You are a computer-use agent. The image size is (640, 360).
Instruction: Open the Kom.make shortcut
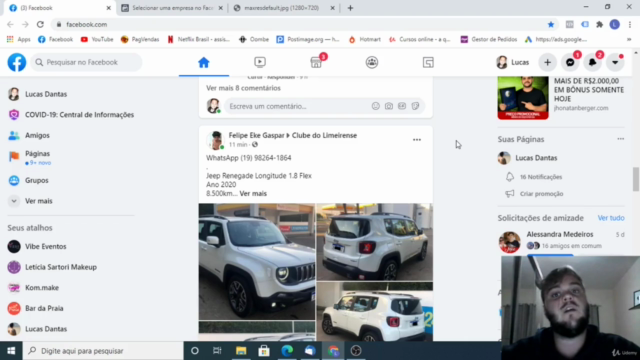click(42, 288)
